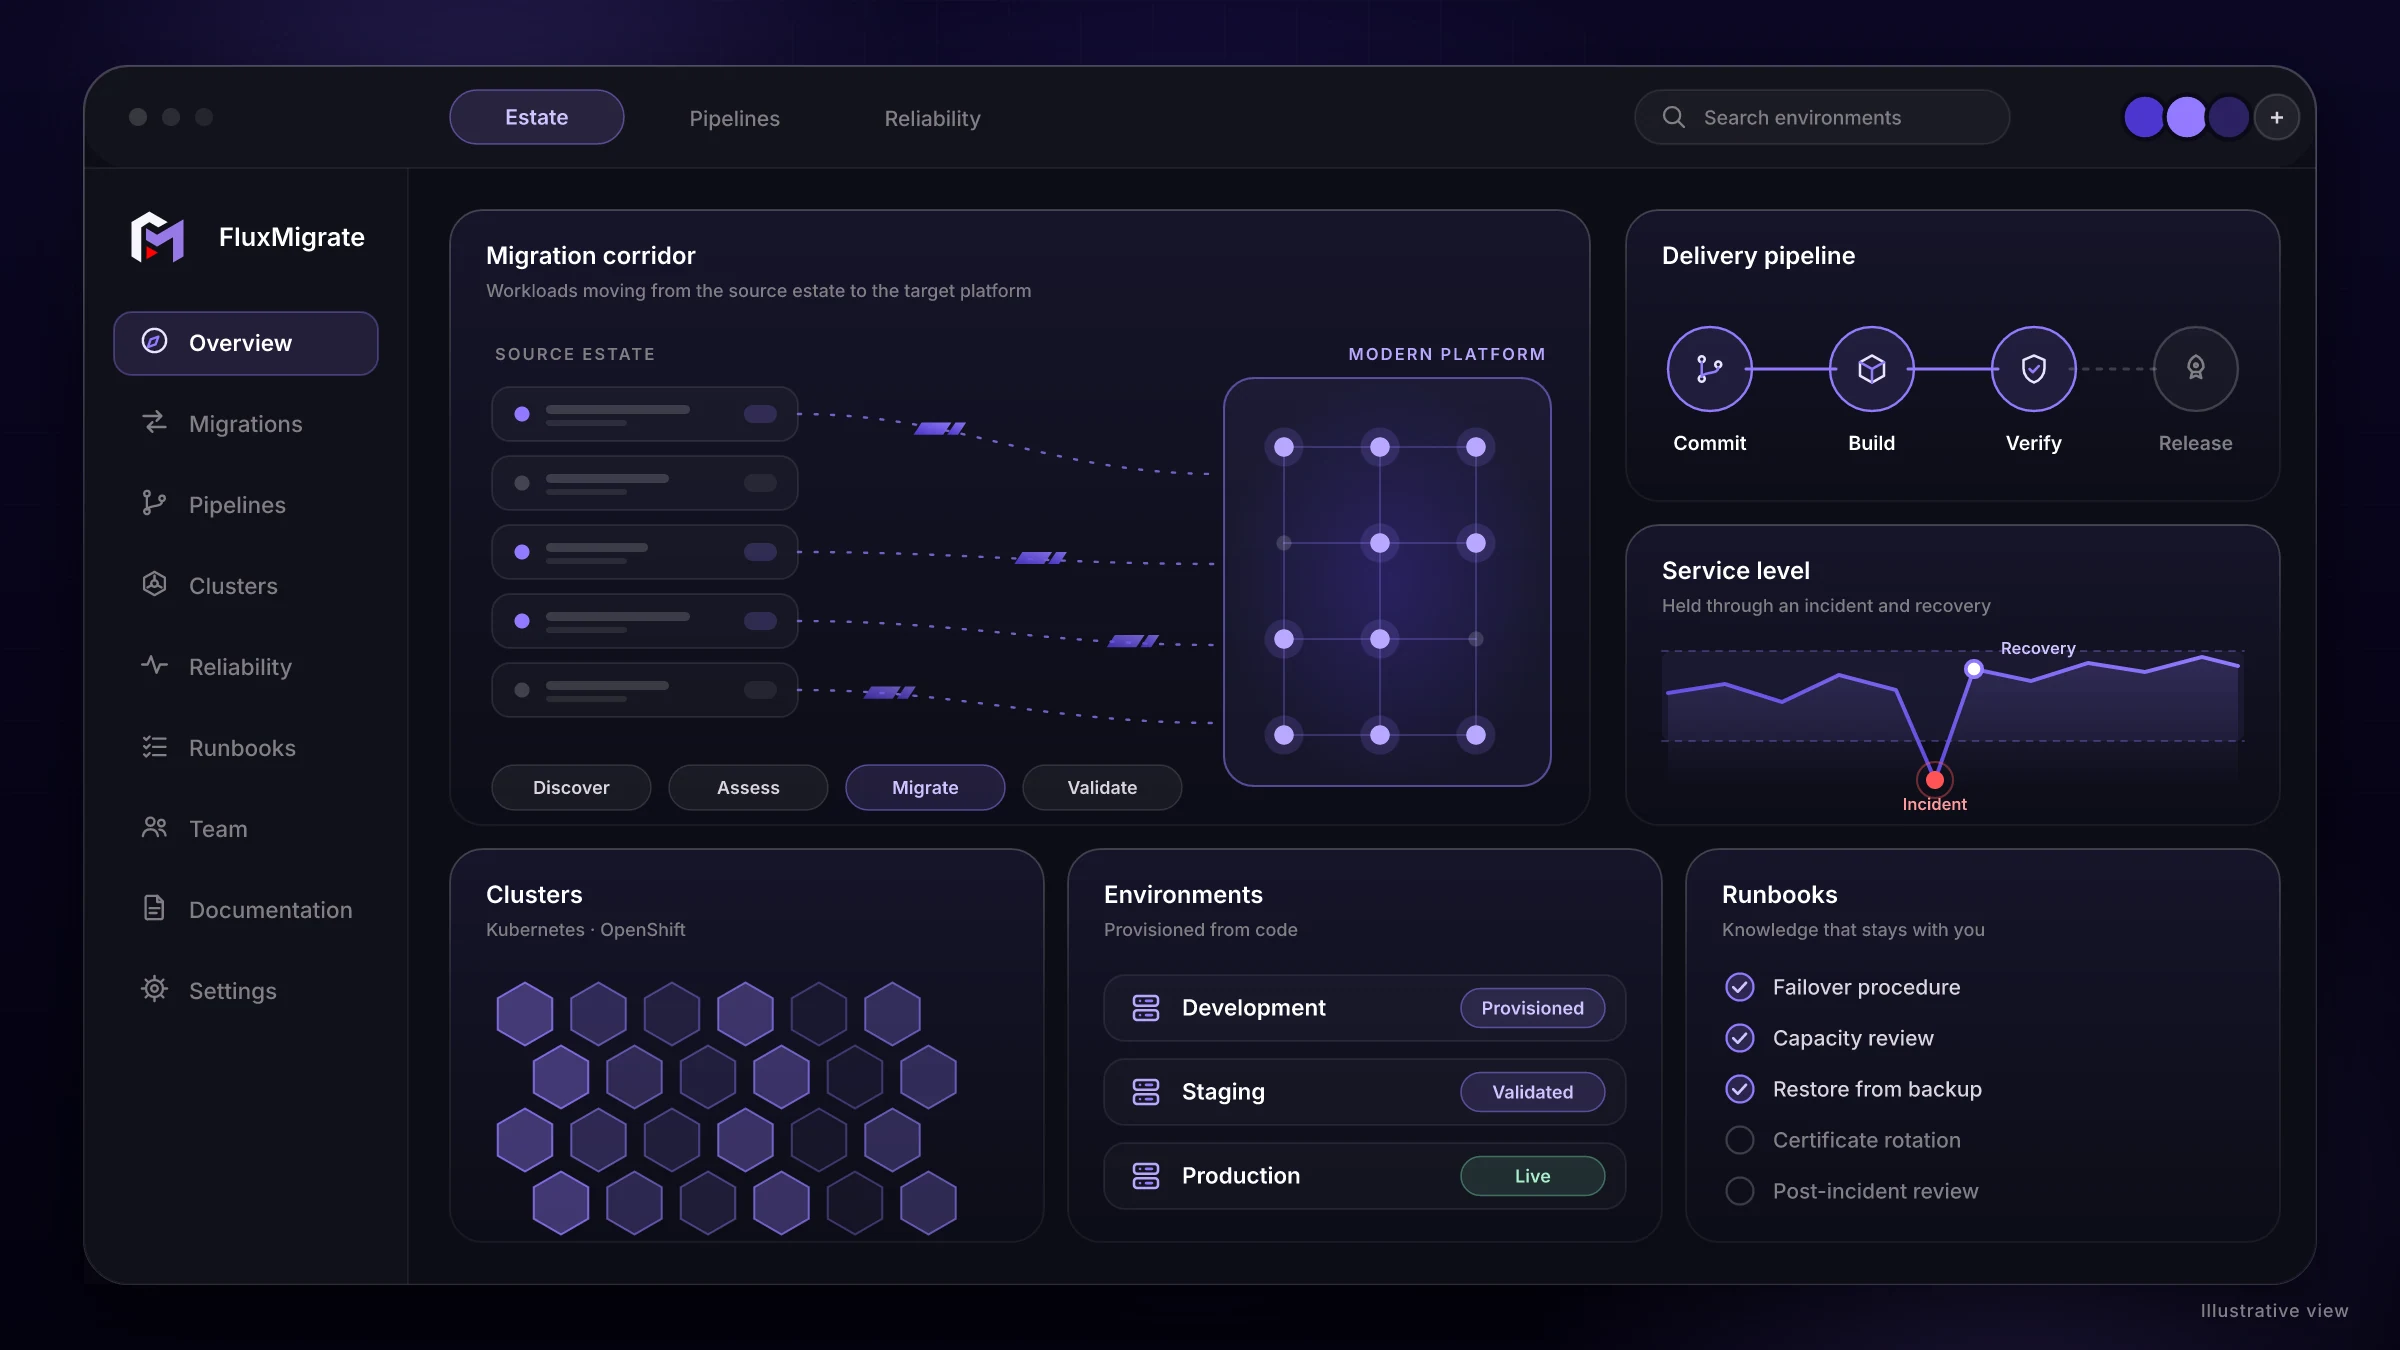
Task: Select the Migrate phase pill
Action: coord(925,788)
